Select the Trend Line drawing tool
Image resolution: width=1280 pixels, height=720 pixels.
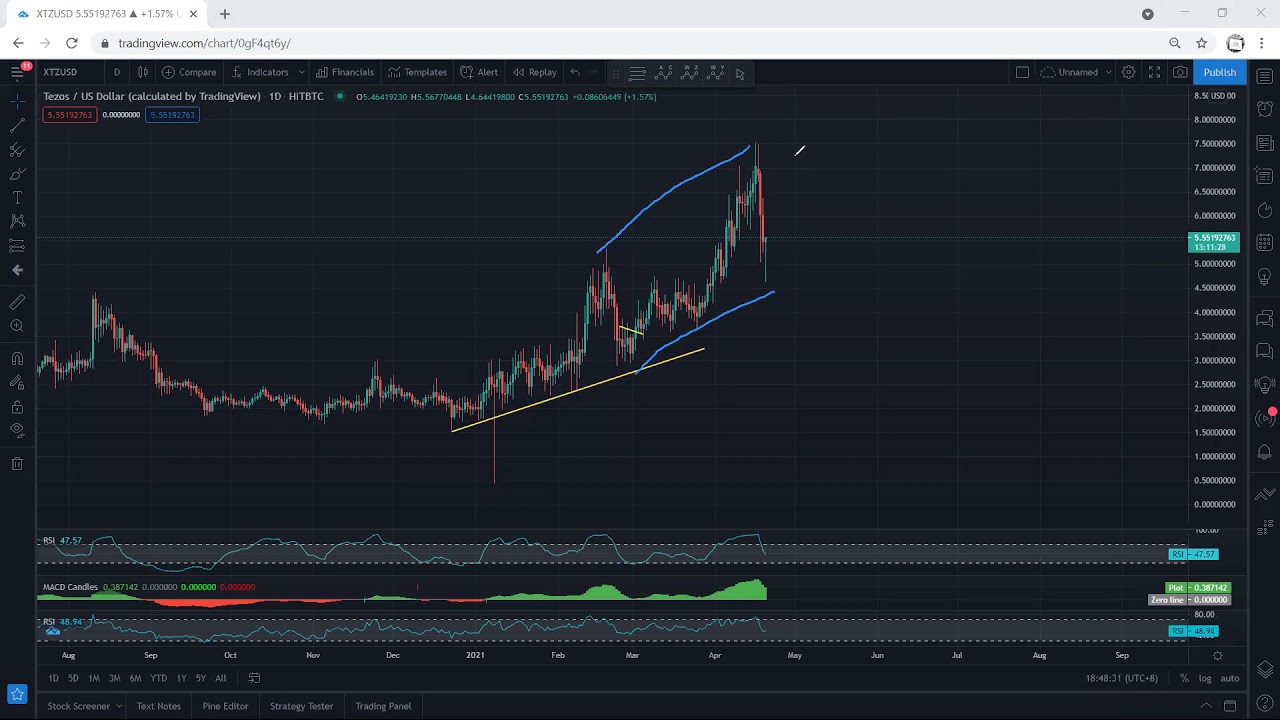click(17, 126)
